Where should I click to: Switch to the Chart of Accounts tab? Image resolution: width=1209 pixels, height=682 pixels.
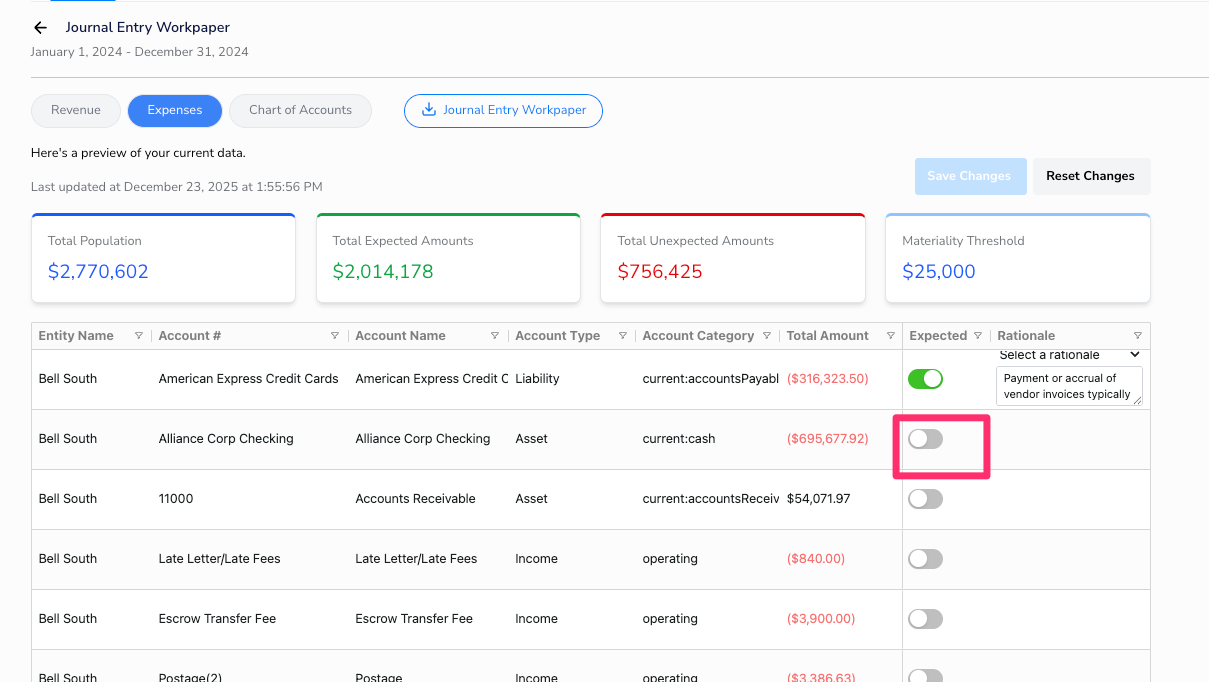[x=300, y=110]
